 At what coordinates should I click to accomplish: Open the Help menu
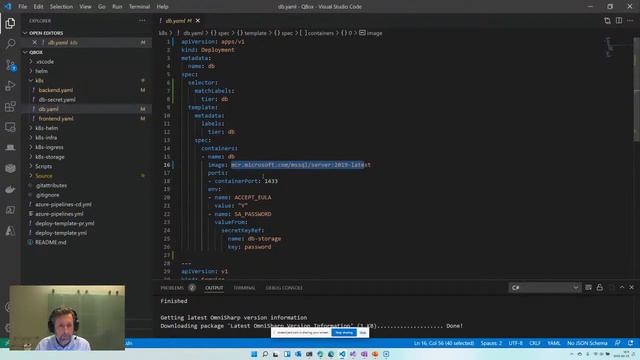162,7
